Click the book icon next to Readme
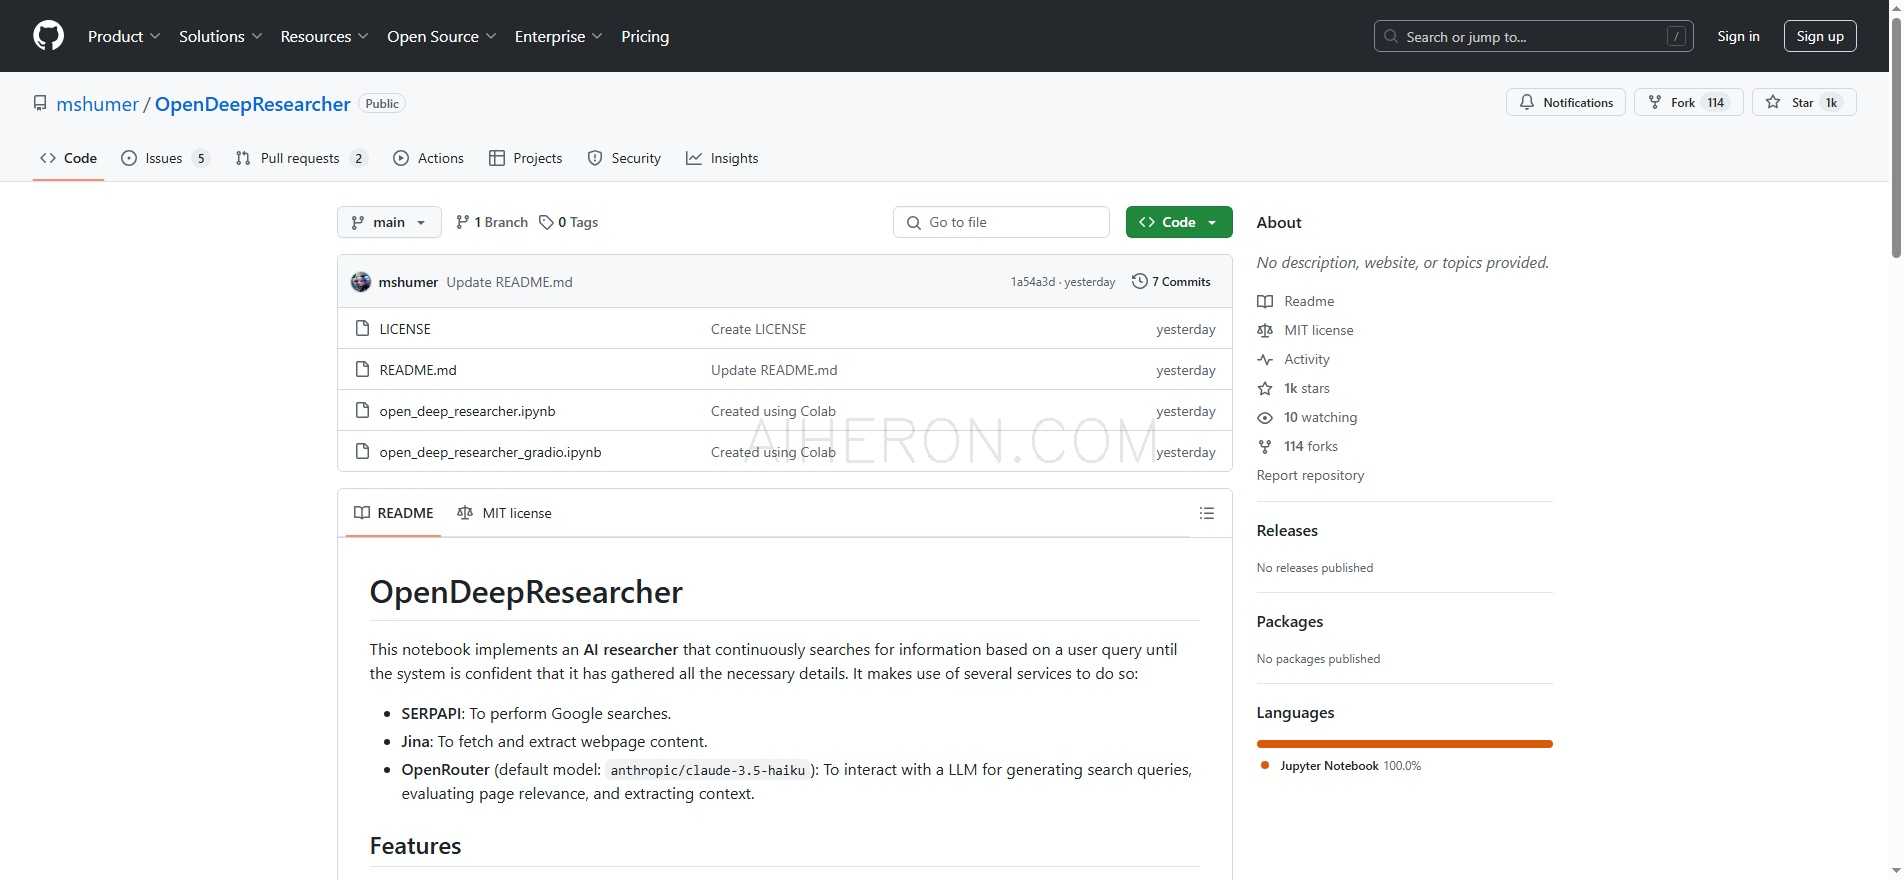This screenshot has width=1904, height=880. [x=1265, y=301]
